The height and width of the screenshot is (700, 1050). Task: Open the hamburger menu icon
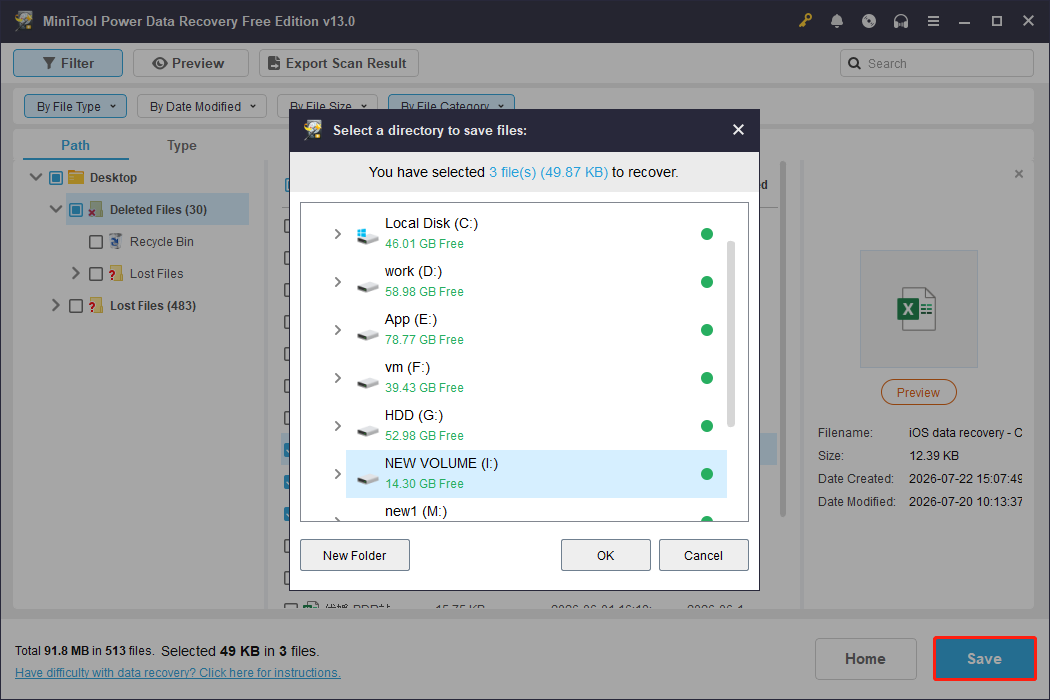[x=933, y=21]
